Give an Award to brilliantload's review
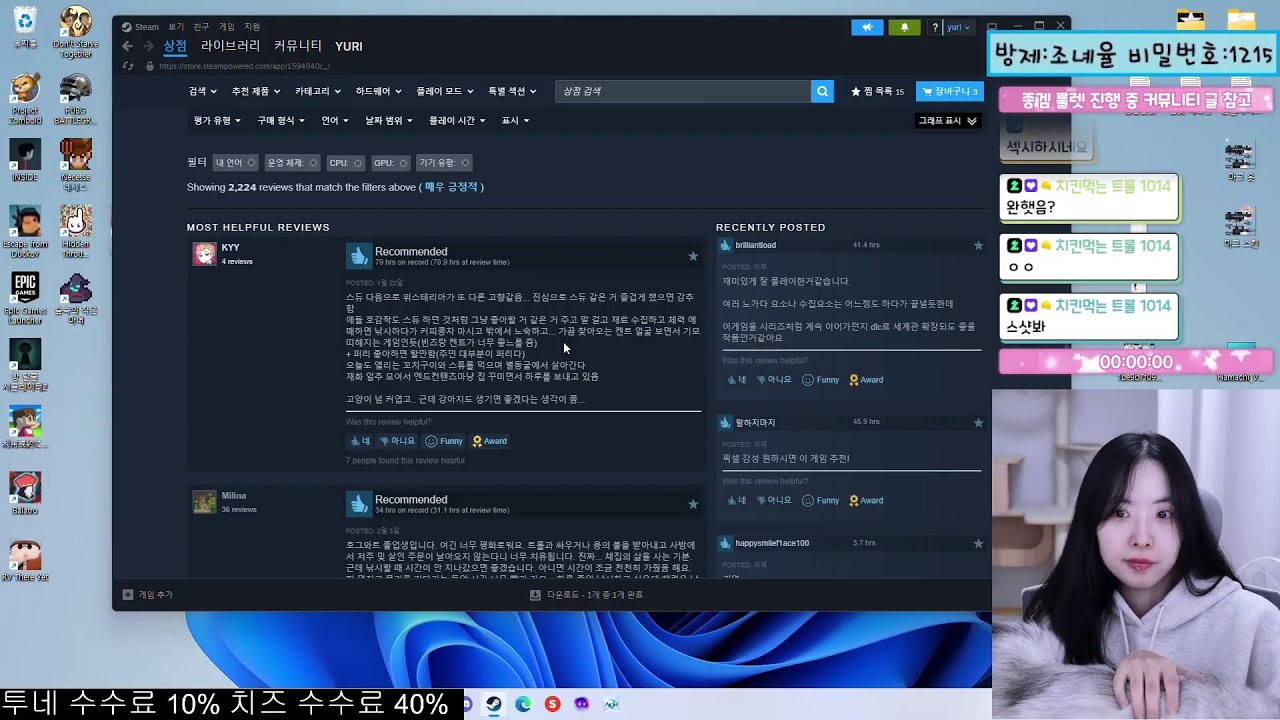The width and height of the screenshot is (1280, 720). (866, 380)
